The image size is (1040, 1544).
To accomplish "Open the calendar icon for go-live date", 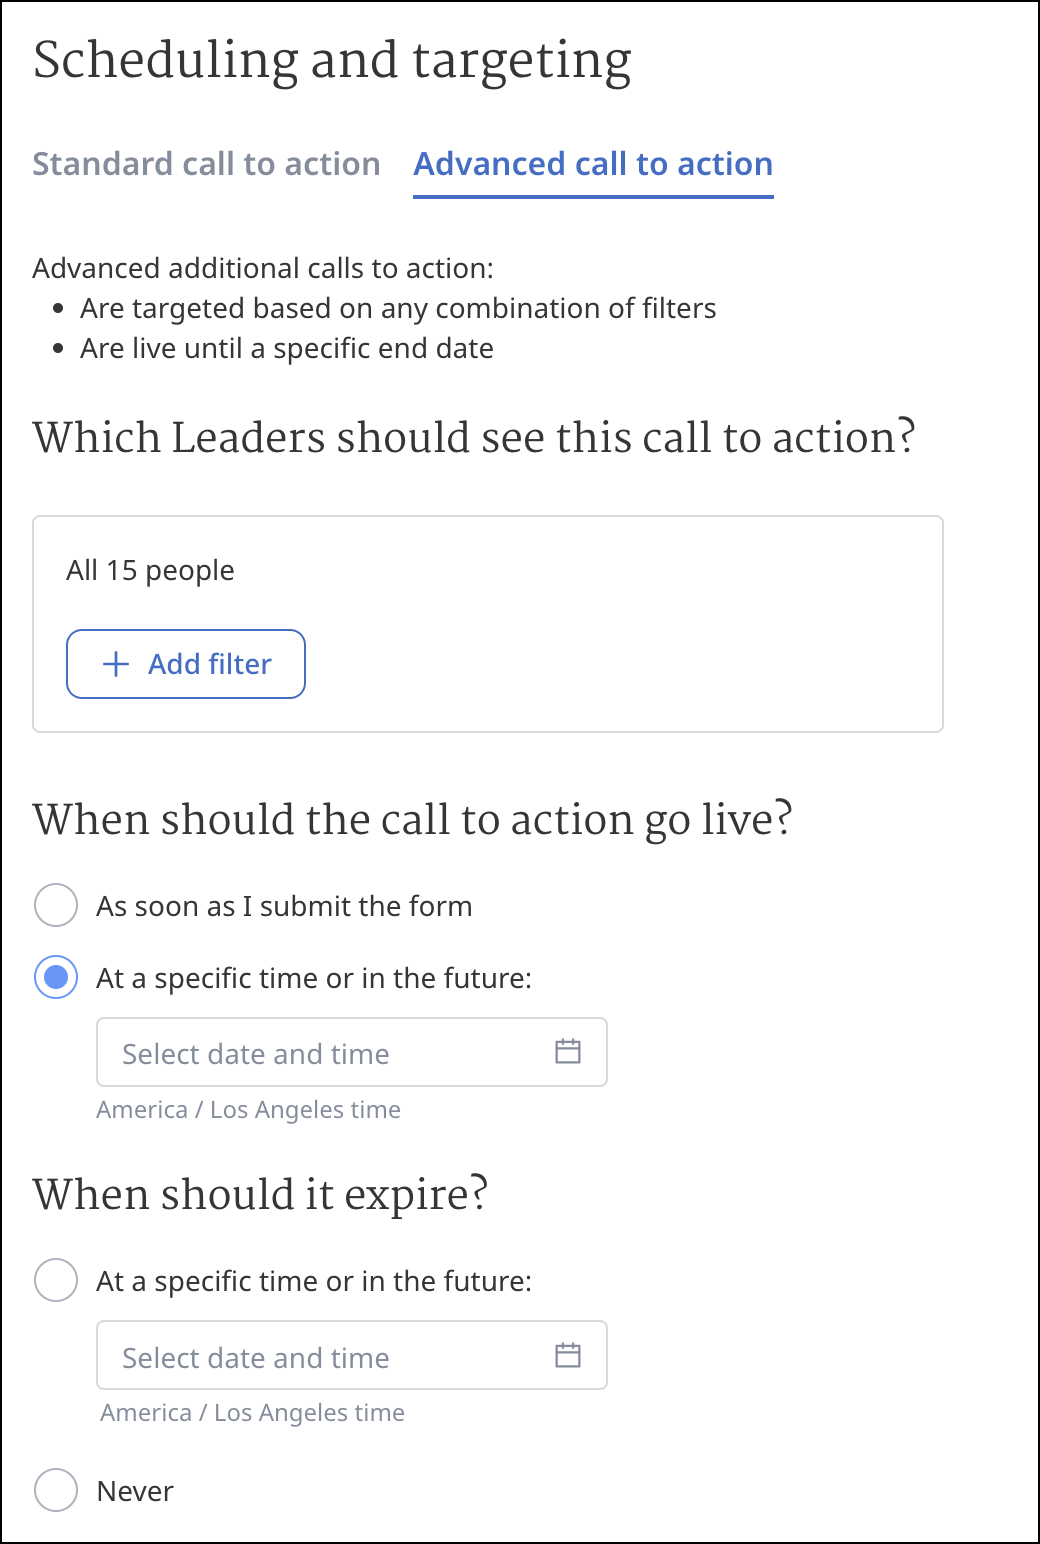I will click(568, 1051).
